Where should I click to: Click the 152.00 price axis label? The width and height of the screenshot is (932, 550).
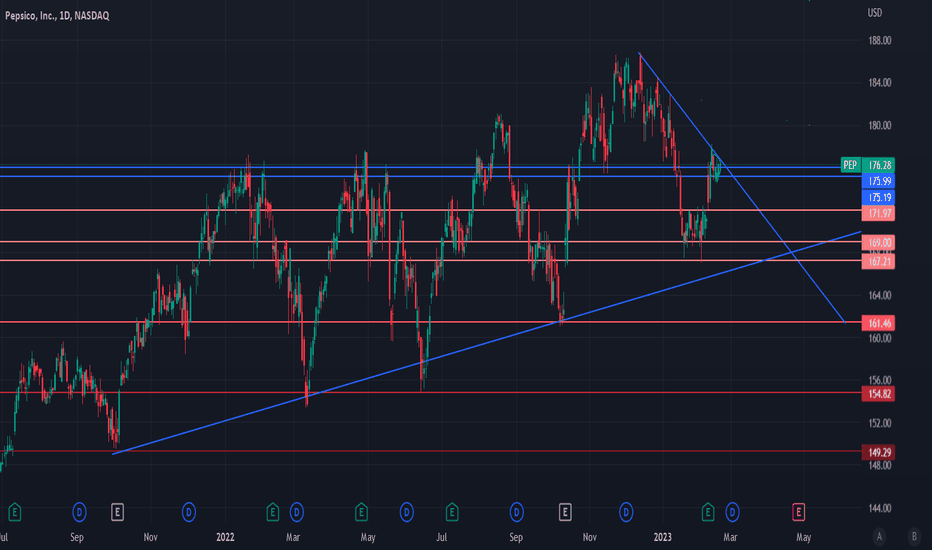coord(880,423)
